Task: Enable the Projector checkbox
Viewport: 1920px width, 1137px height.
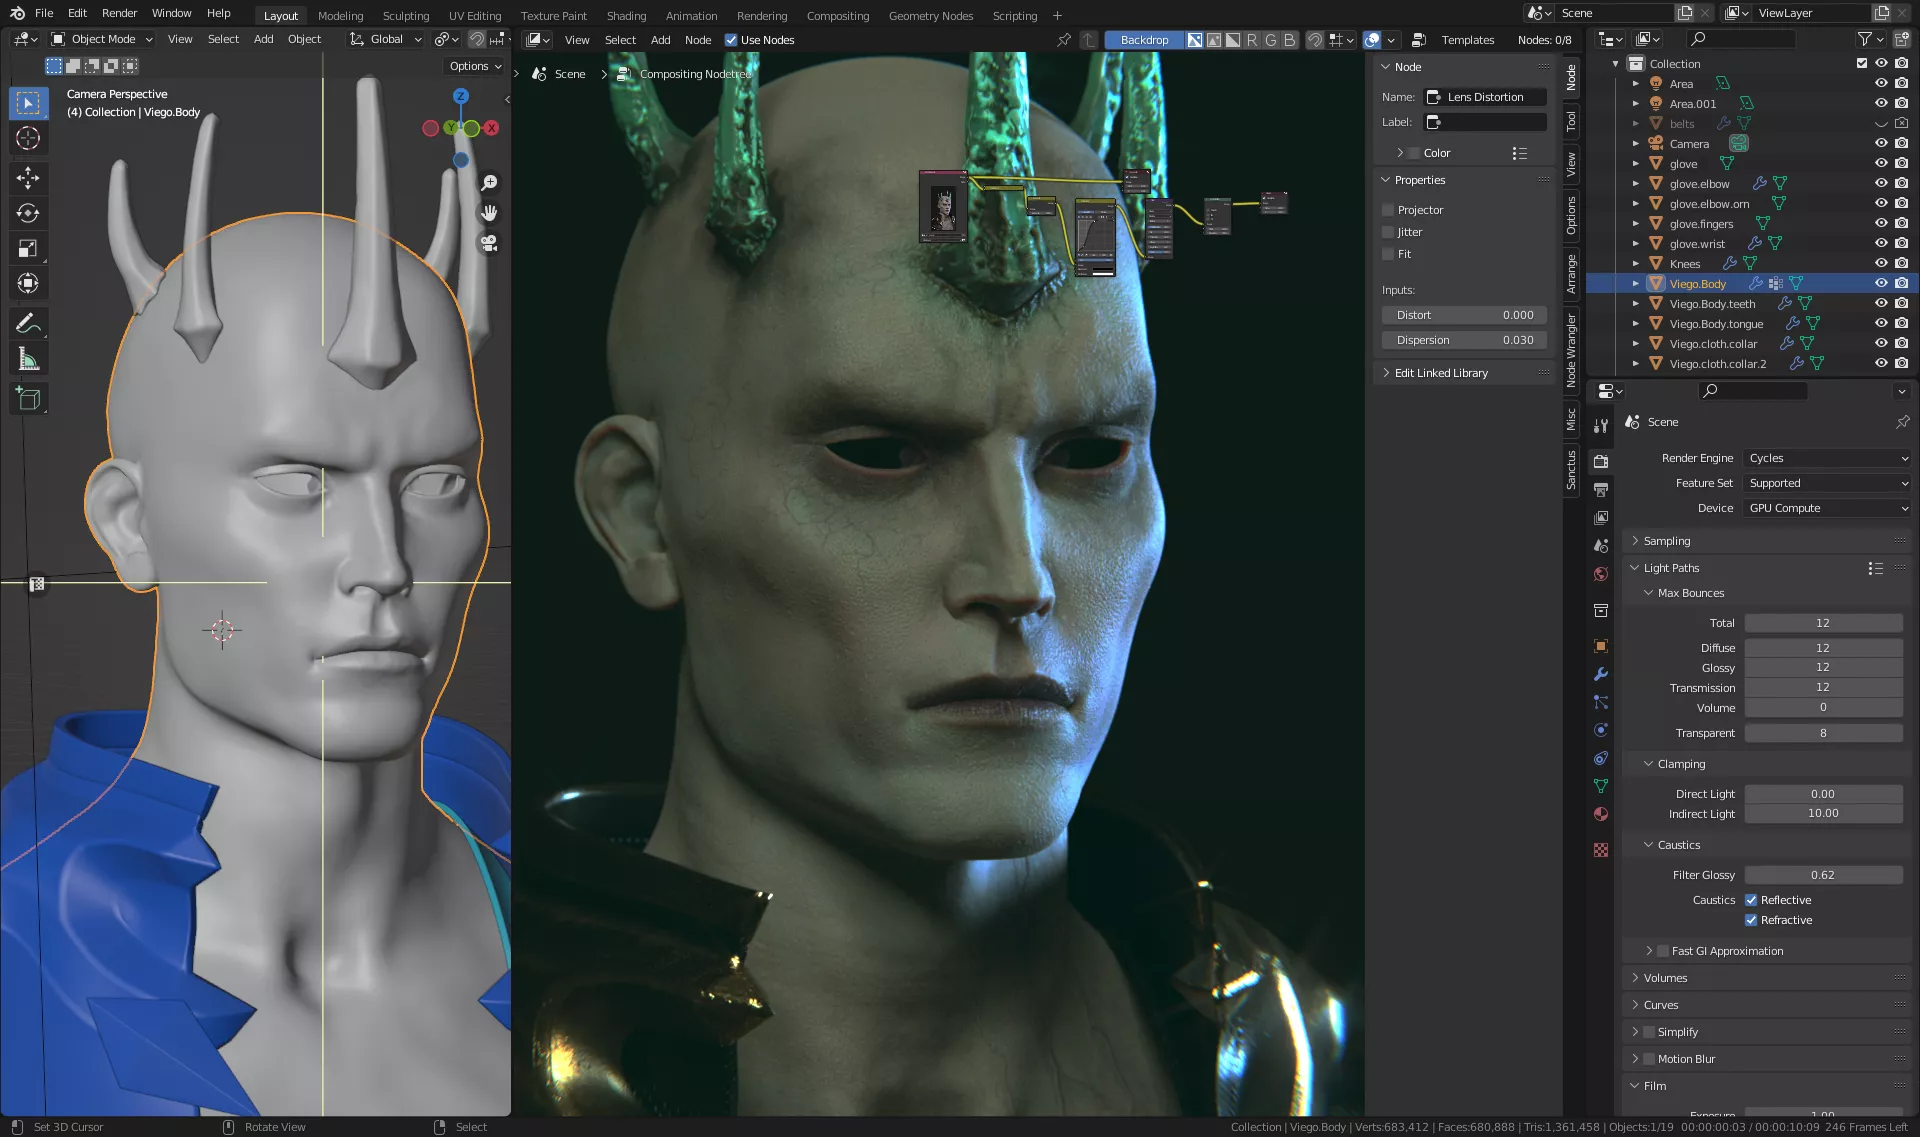Action: click(x=1388, y=210)
